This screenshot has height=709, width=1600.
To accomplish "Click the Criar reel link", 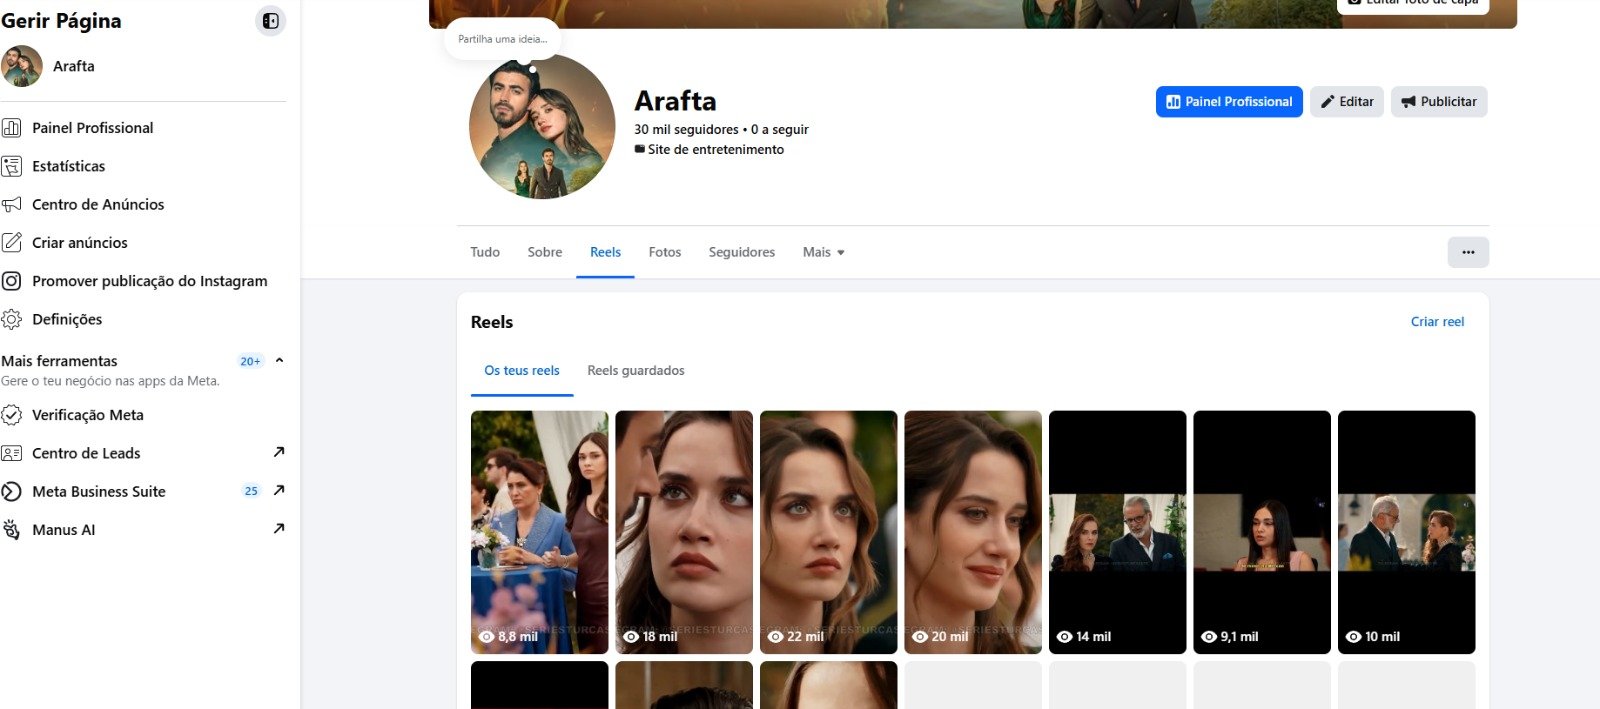I will [1437, 321].
